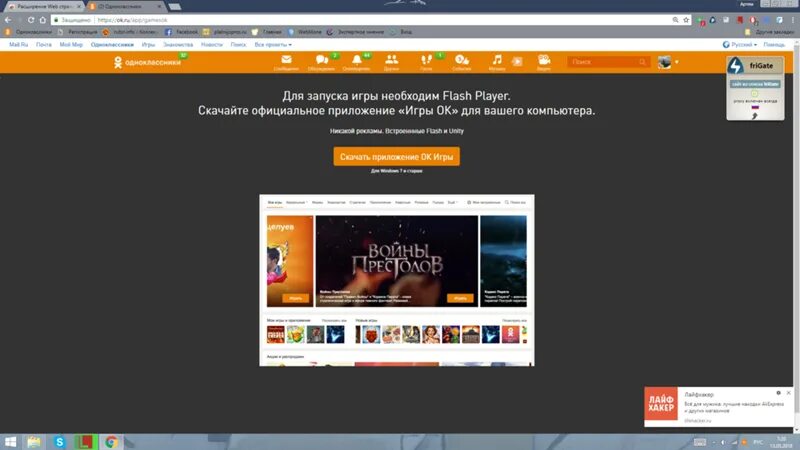Open the red L app in taskbar
The image size is (800, 450).
click(85, 442)
